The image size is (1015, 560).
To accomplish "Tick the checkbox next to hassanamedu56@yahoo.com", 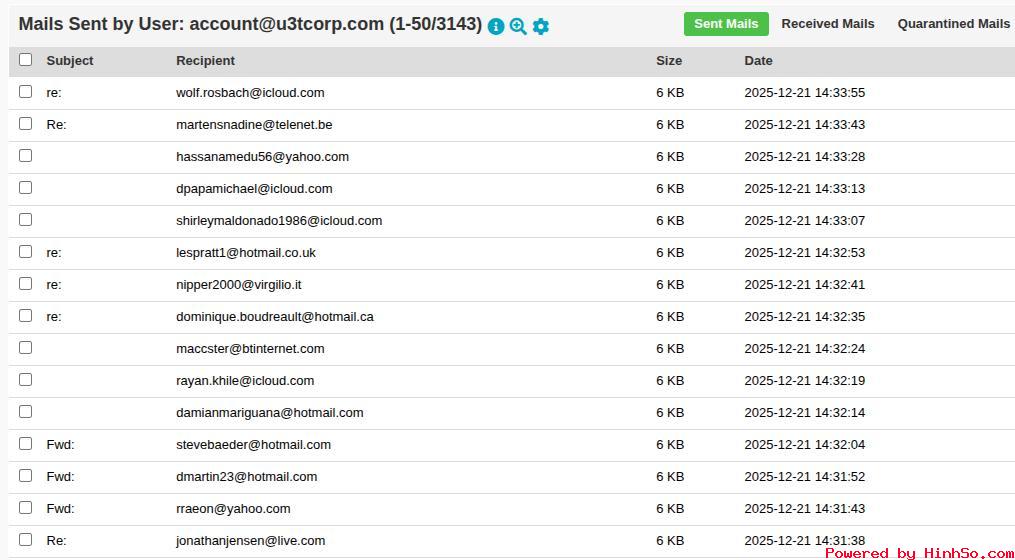I will pyautogui.click(x=26, y=156).
